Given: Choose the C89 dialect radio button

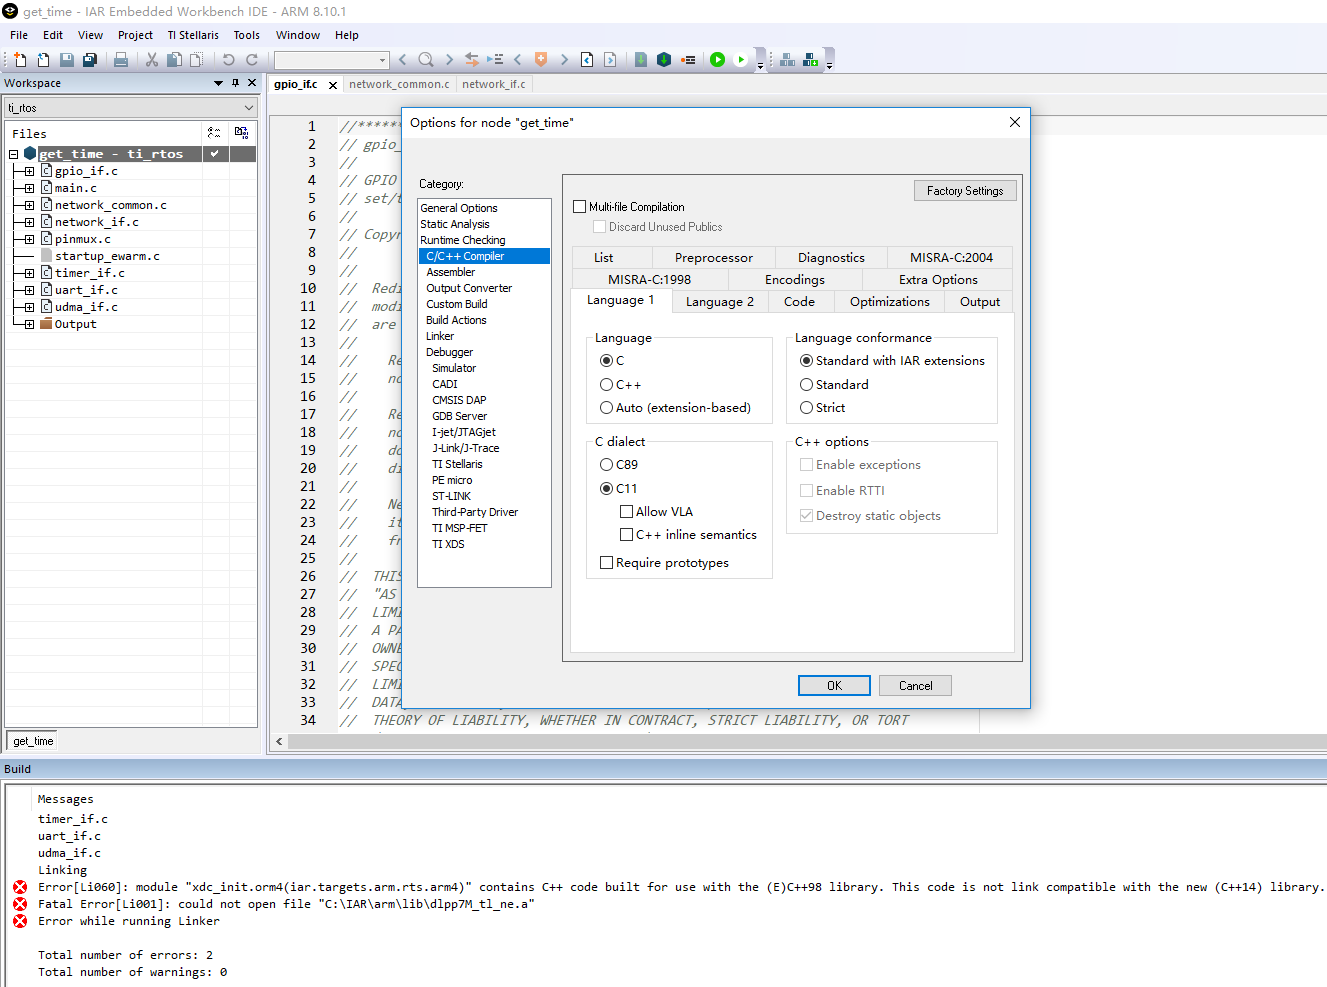Looking at the screenshot, I should tap(607, 465).
